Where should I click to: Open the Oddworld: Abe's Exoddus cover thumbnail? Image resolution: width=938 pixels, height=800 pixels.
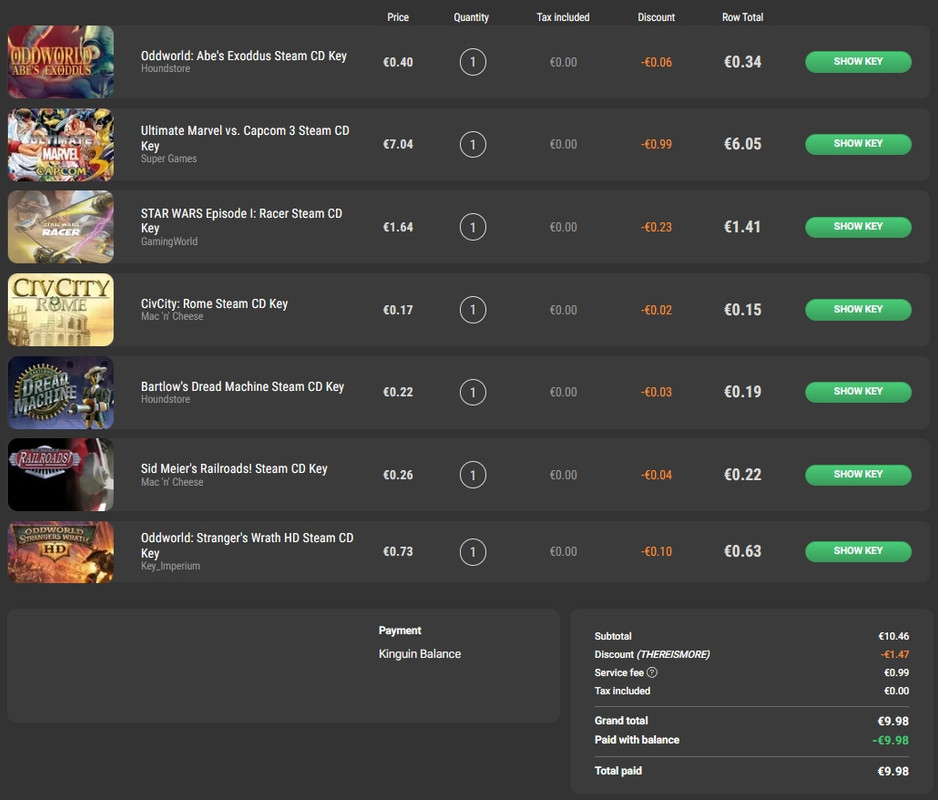pyautogui.click(x=60, y=62)
